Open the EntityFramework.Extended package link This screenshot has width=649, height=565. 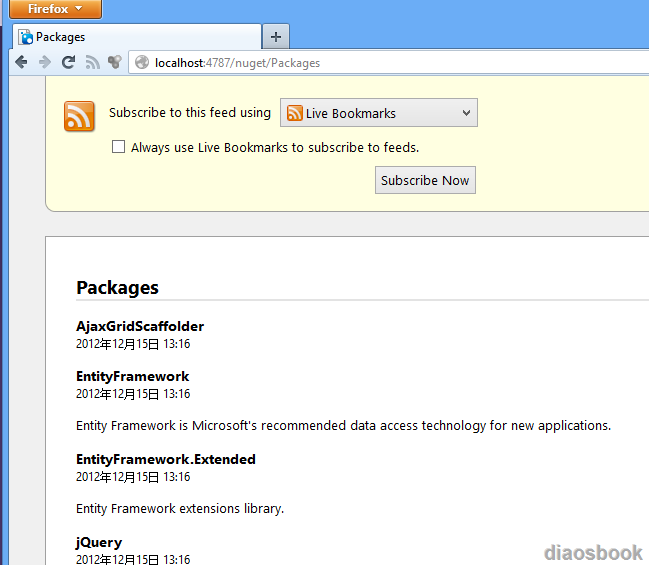click(166, 459)
